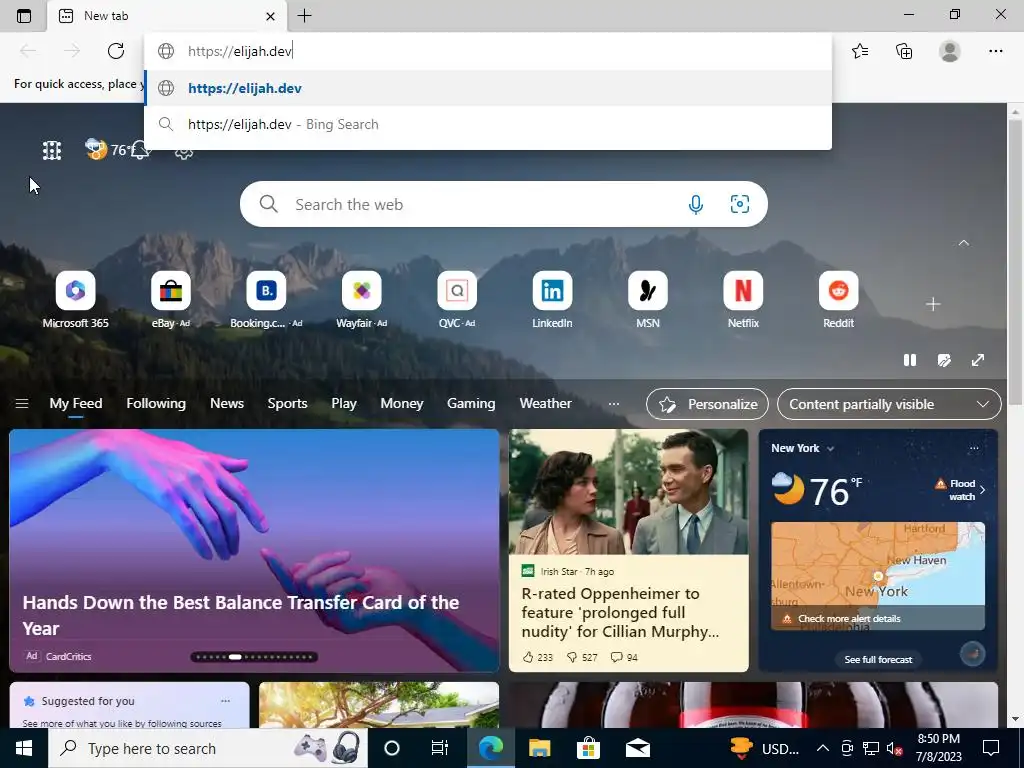Open a new tab with plus button
Image resolution: width=1024 pixels, height=768 pixels.
coord(304,16)
